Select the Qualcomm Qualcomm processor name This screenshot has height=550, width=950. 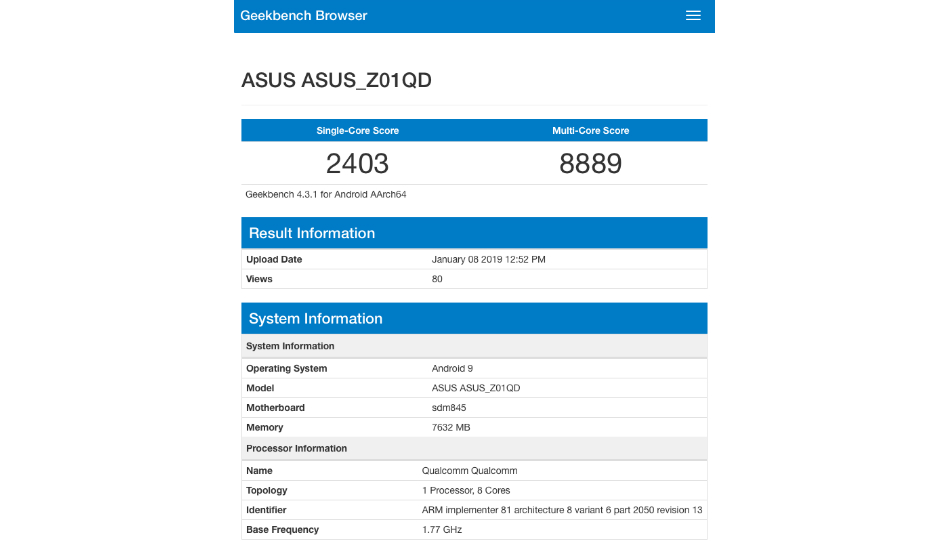coord(470,471)
